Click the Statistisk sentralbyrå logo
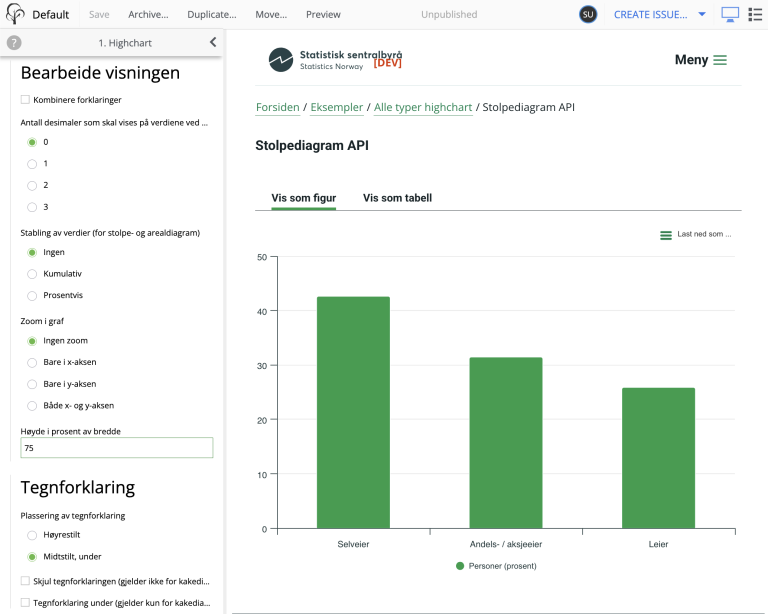The width and height of the screenshot is (768, 614). point(335,59)
